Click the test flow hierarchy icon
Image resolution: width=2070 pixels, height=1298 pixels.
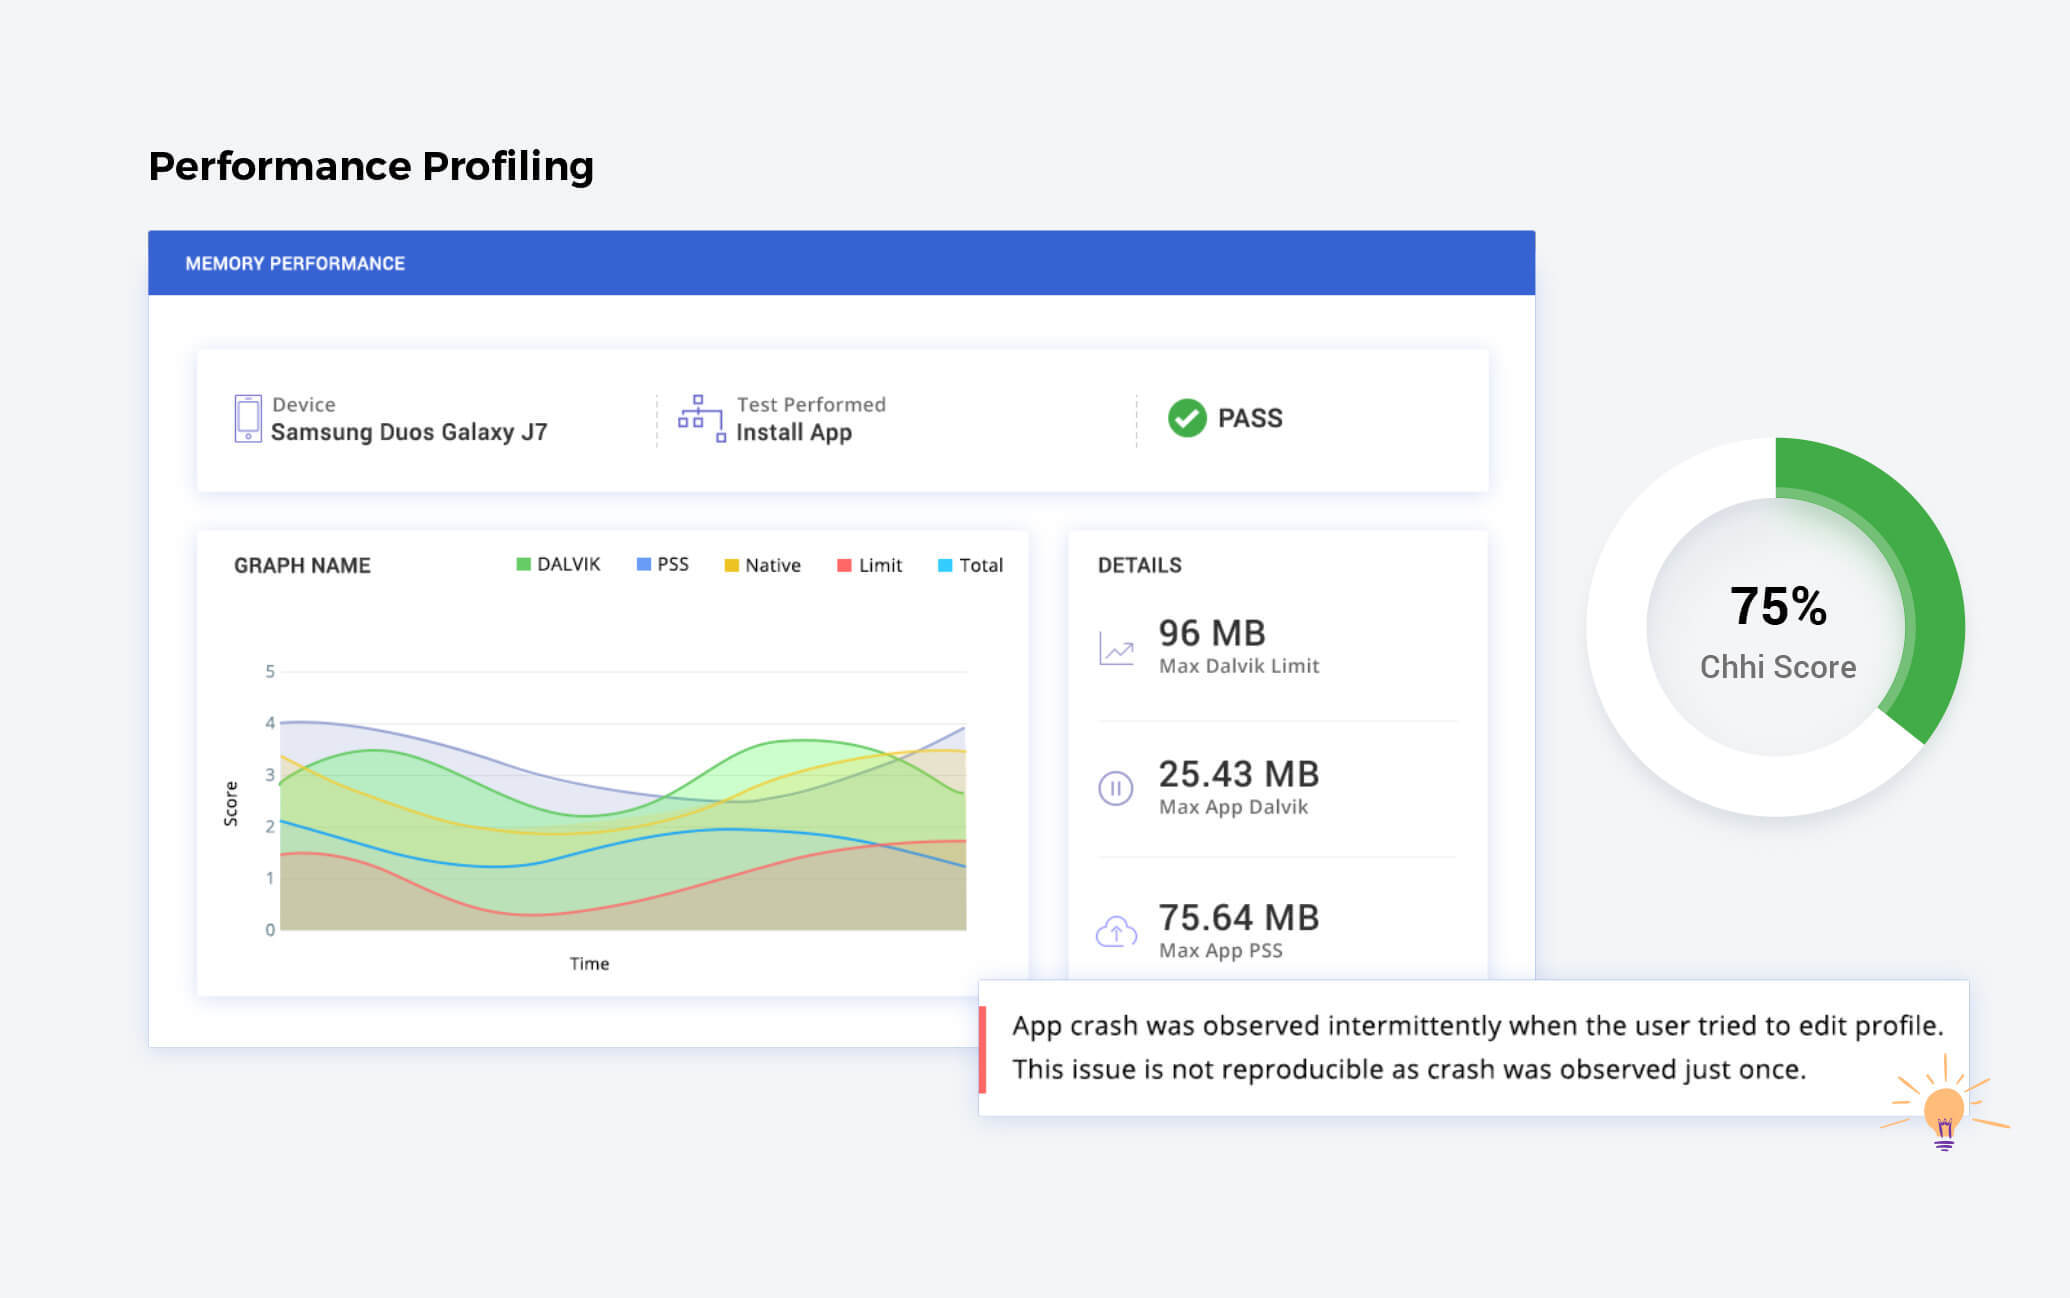(x=701, y=418)
